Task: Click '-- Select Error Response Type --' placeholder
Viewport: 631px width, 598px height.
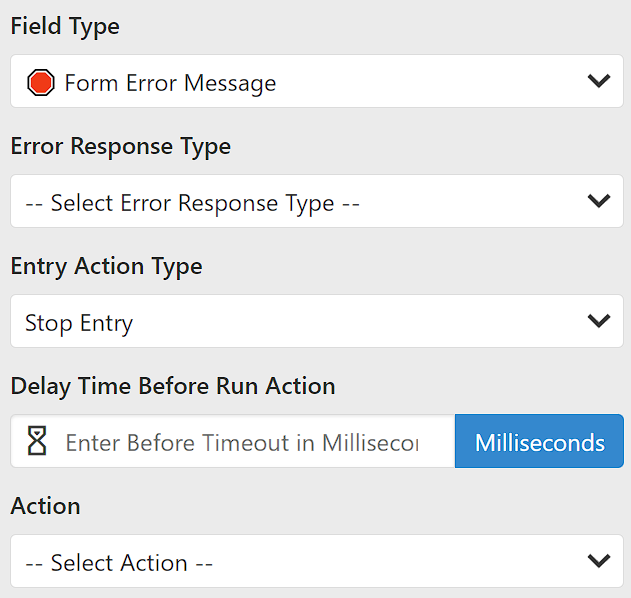Action: [192, 203]
